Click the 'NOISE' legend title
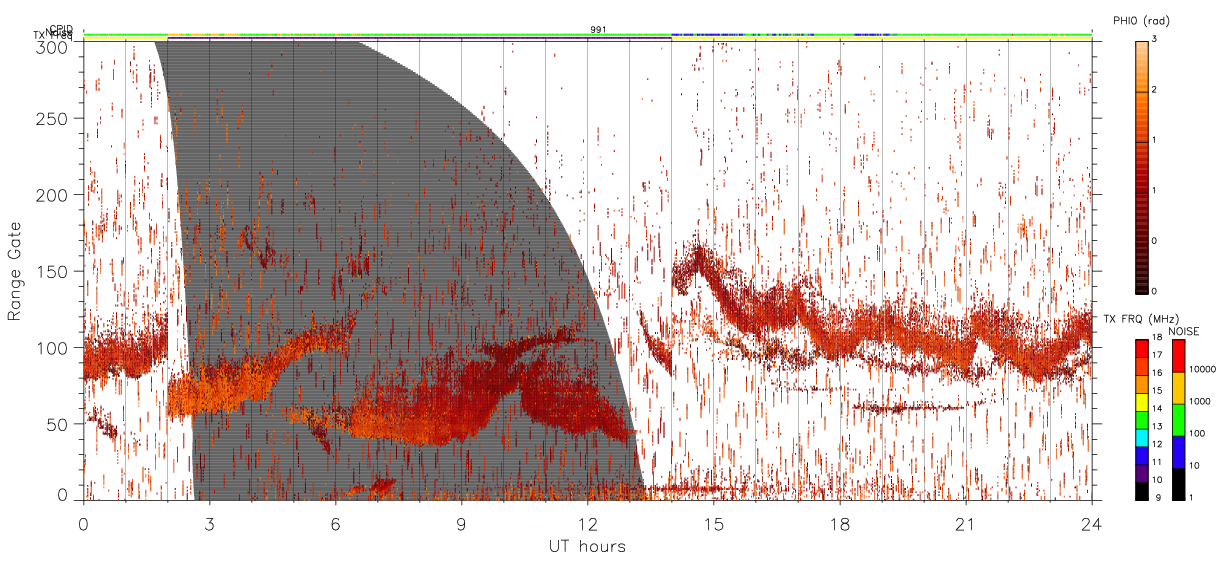Screen dimensions: 1228x567 1185,331
